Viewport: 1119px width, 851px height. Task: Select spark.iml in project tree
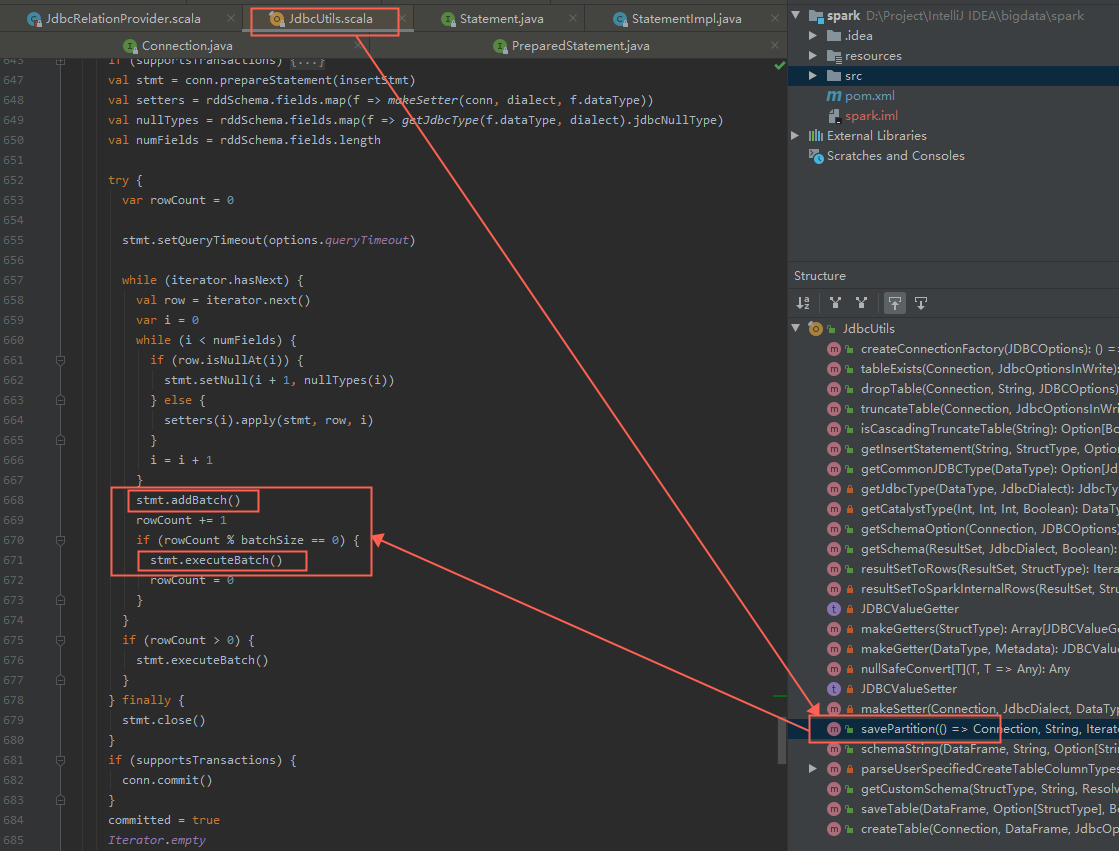[871, 116]
